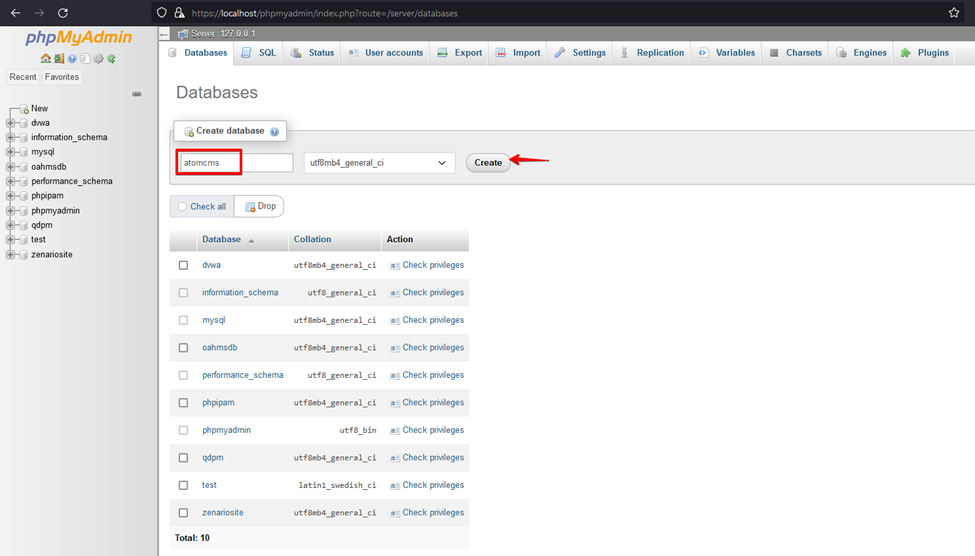
Task: Click the Favorites button in sidebar
Action: click(x=62, y=77)
